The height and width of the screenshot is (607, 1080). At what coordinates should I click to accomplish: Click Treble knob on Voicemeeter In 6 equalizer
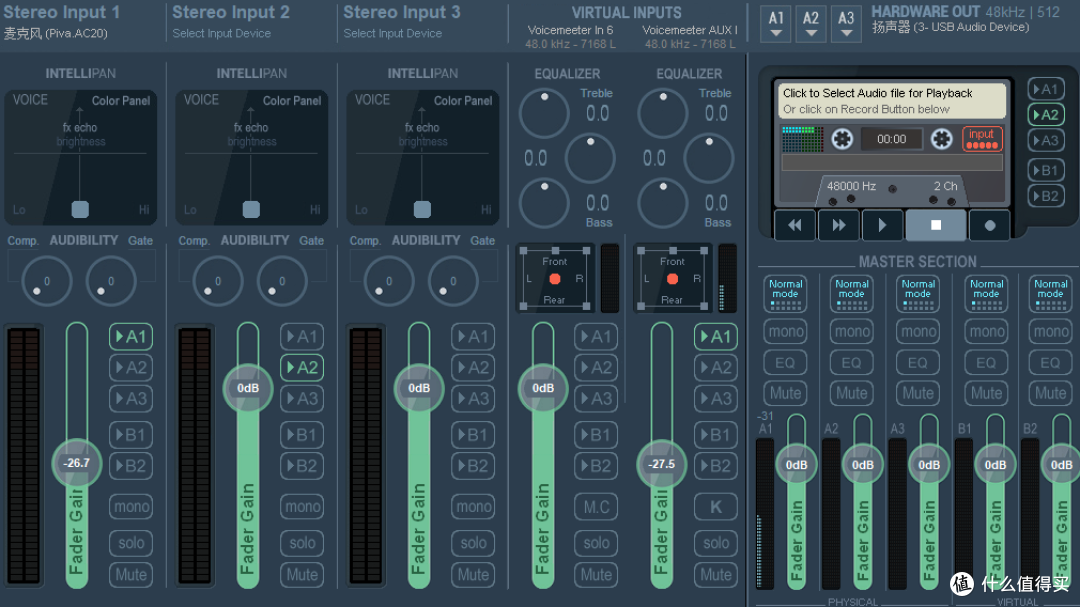pos(543,113)
